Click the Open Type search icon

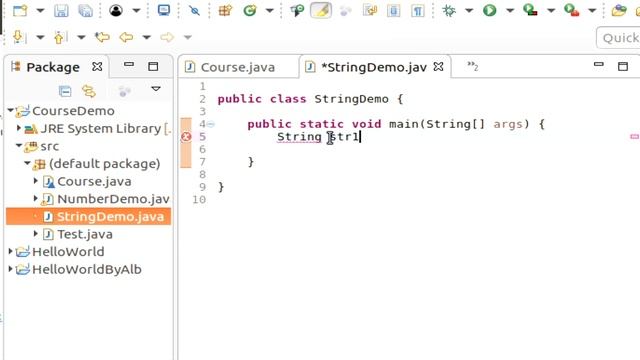297,10
